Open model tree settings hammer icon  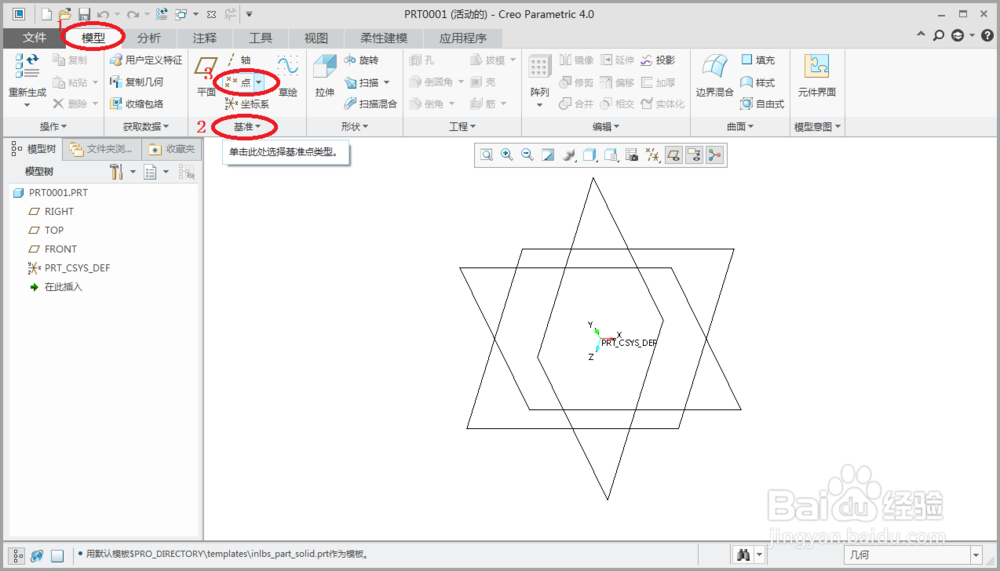click(116, 172)
